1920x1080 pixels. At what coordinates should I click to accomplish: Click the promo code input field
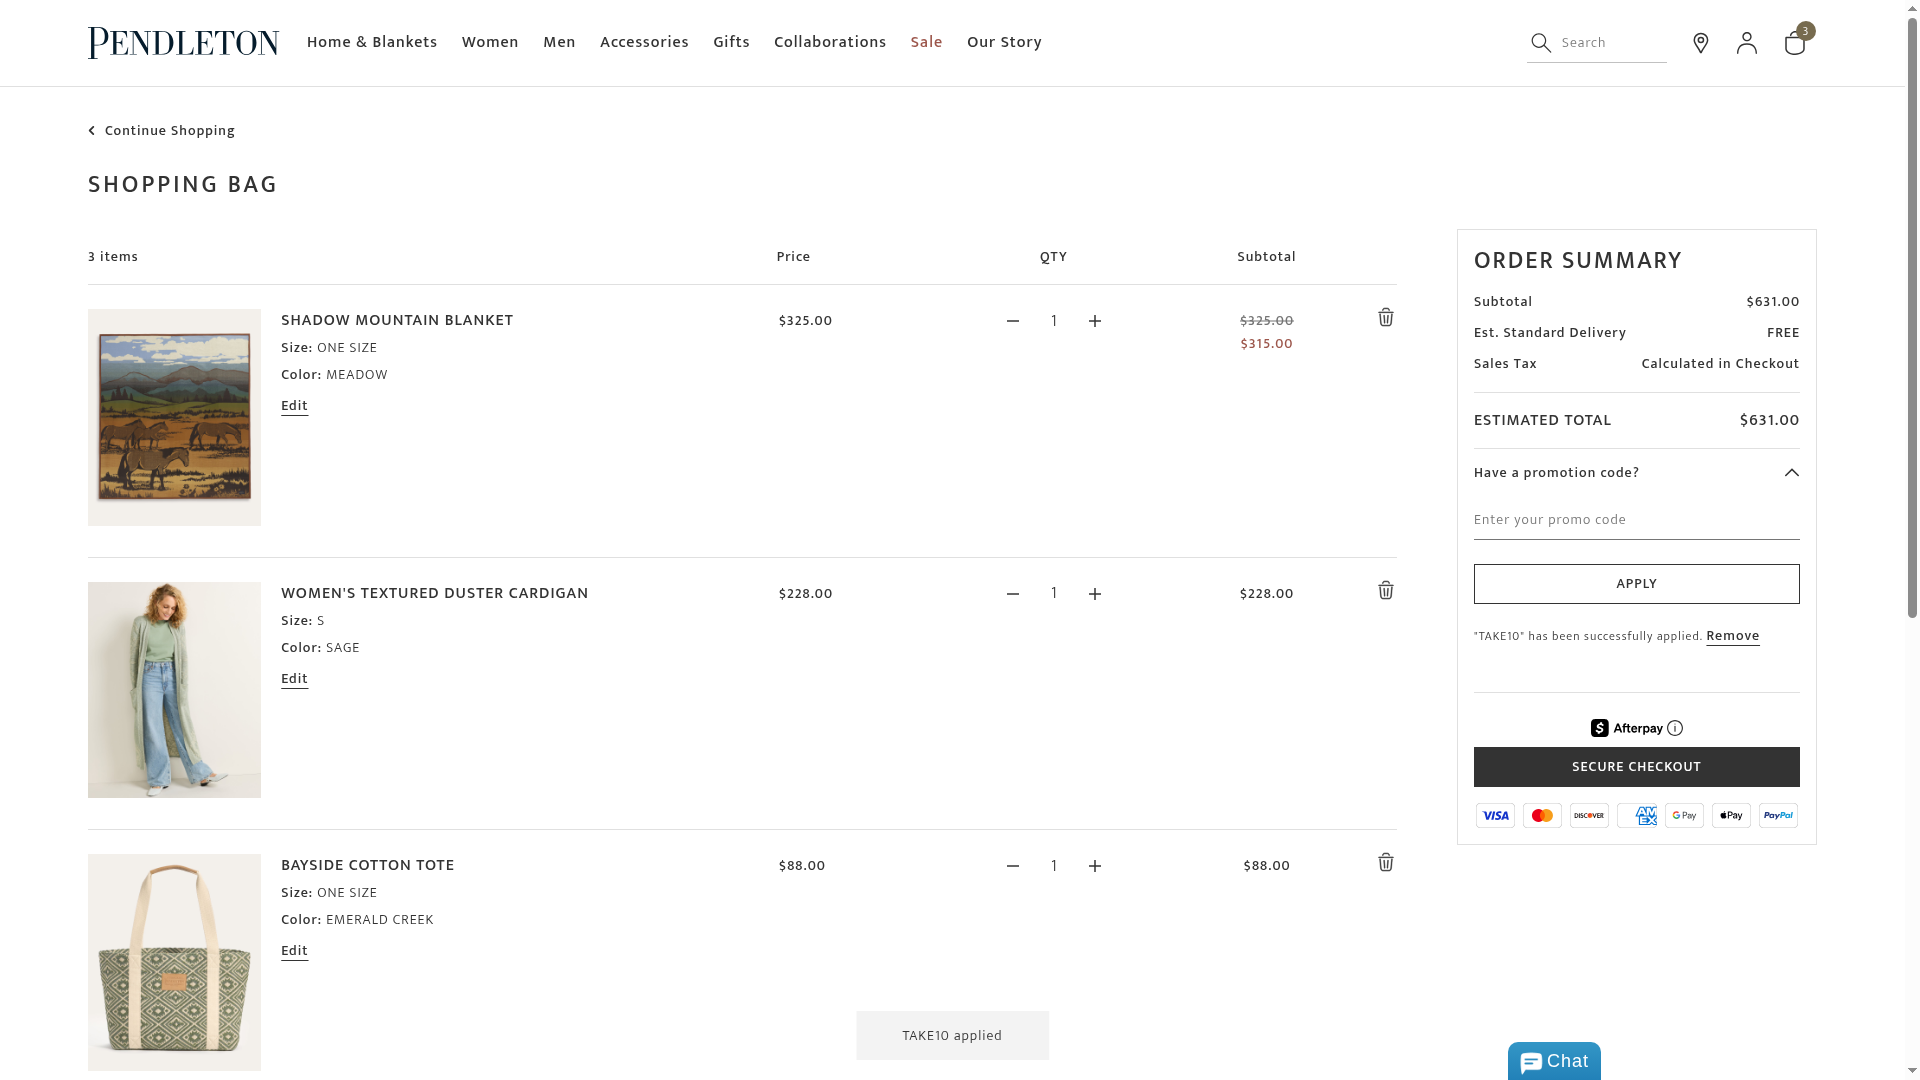[x=1635, y=520]
